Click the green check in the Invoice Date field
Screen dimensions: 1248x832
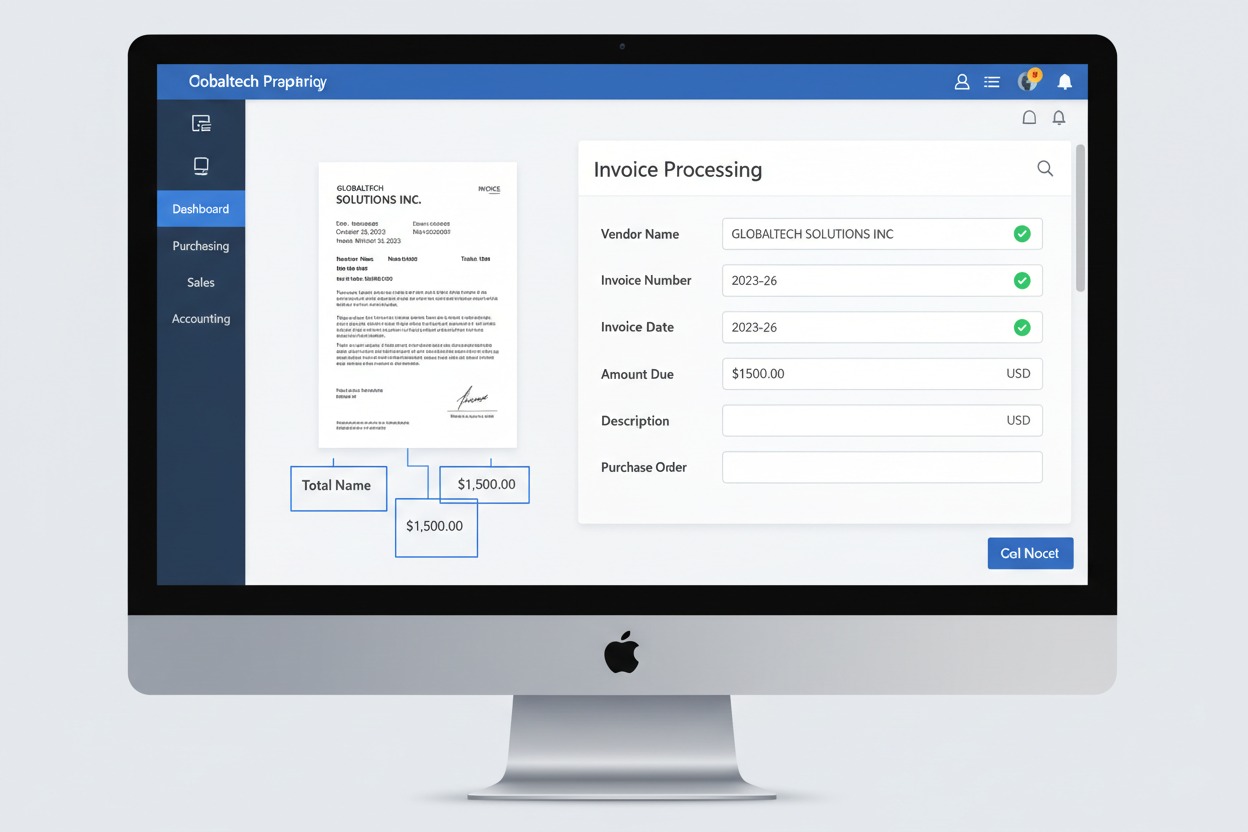tap(1022, 327)
